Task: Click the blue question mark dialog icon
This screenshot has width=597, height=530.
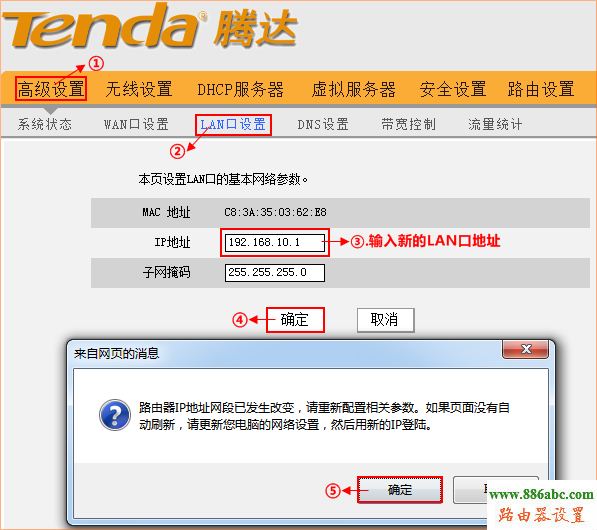Action: coord(115,415)
